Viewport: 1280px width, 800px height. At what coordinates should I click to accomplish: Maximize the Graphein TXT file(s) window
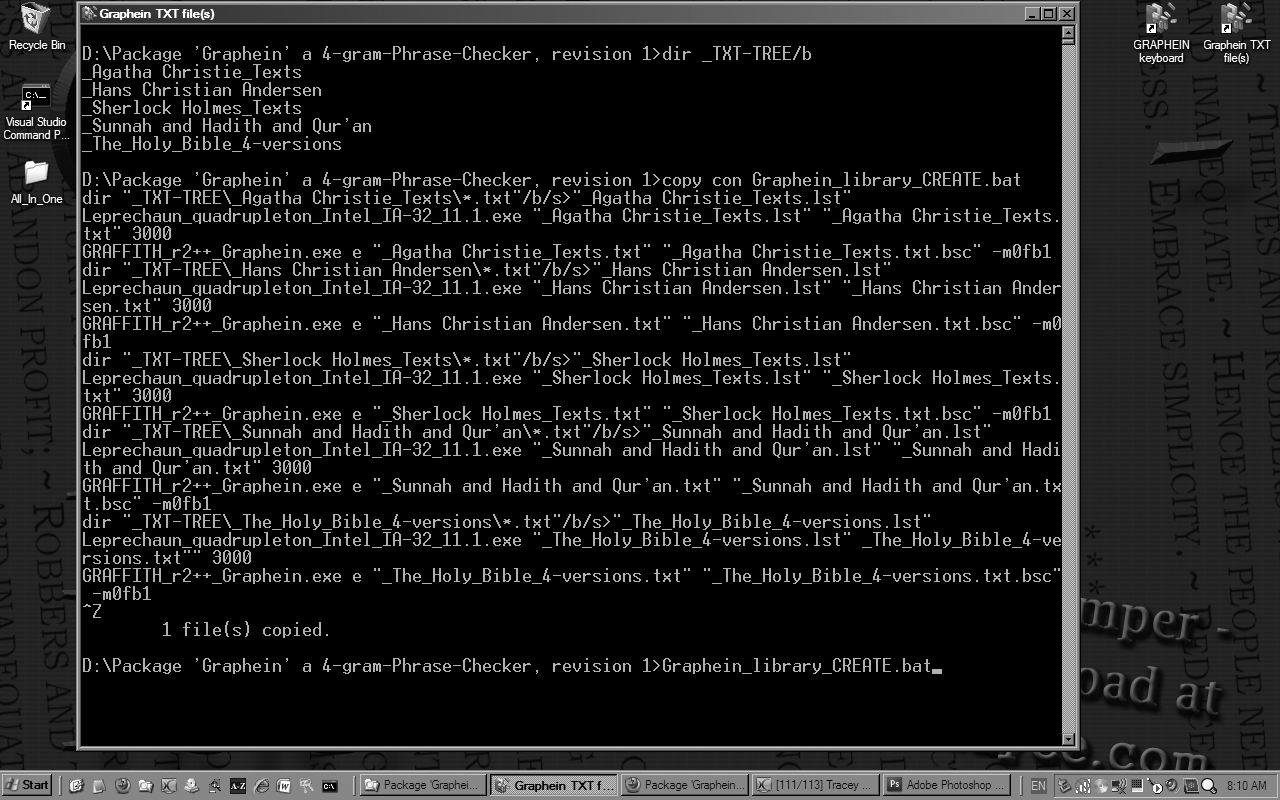tap(1049, 14)
